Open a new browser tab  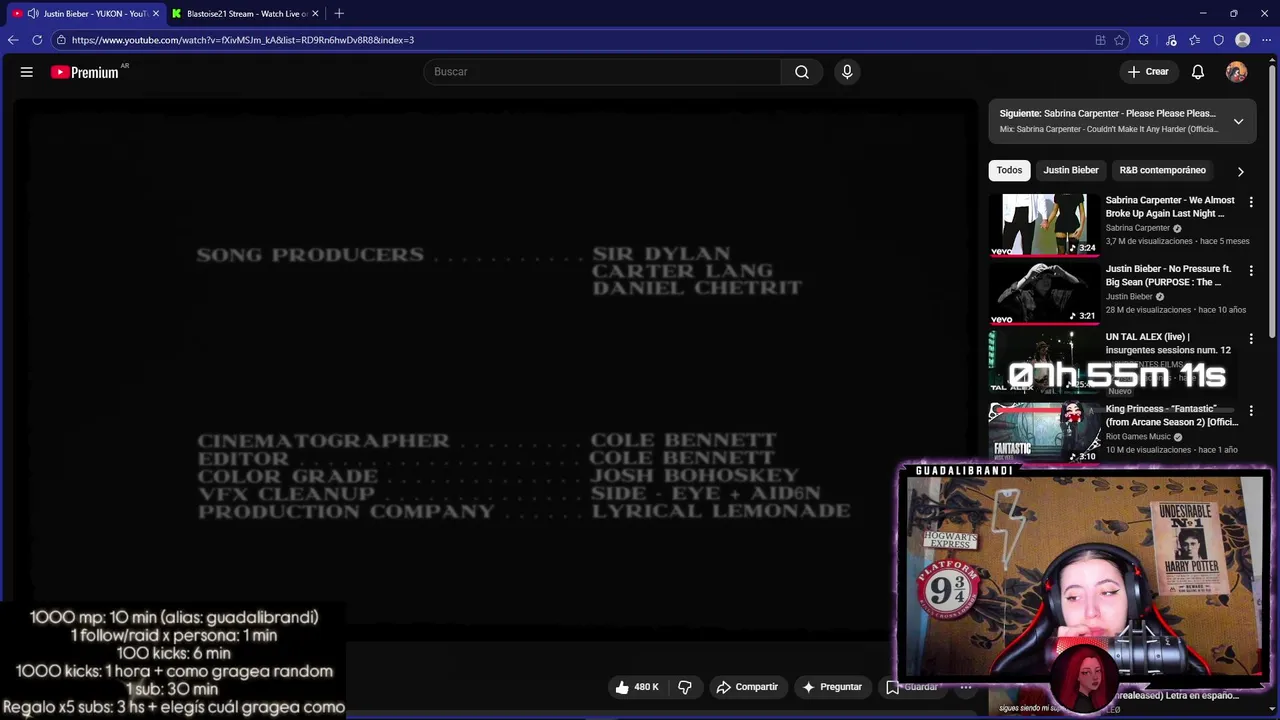click(339, 13)
